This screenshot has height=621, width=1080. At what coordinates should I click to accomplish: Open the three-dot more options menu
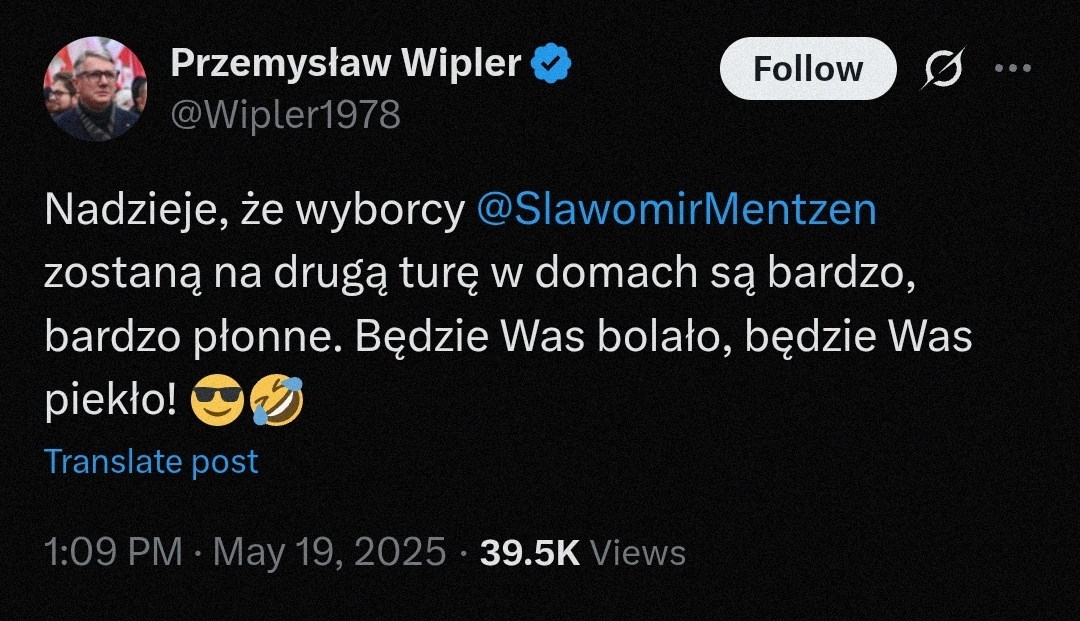[x=1012, y=67]
